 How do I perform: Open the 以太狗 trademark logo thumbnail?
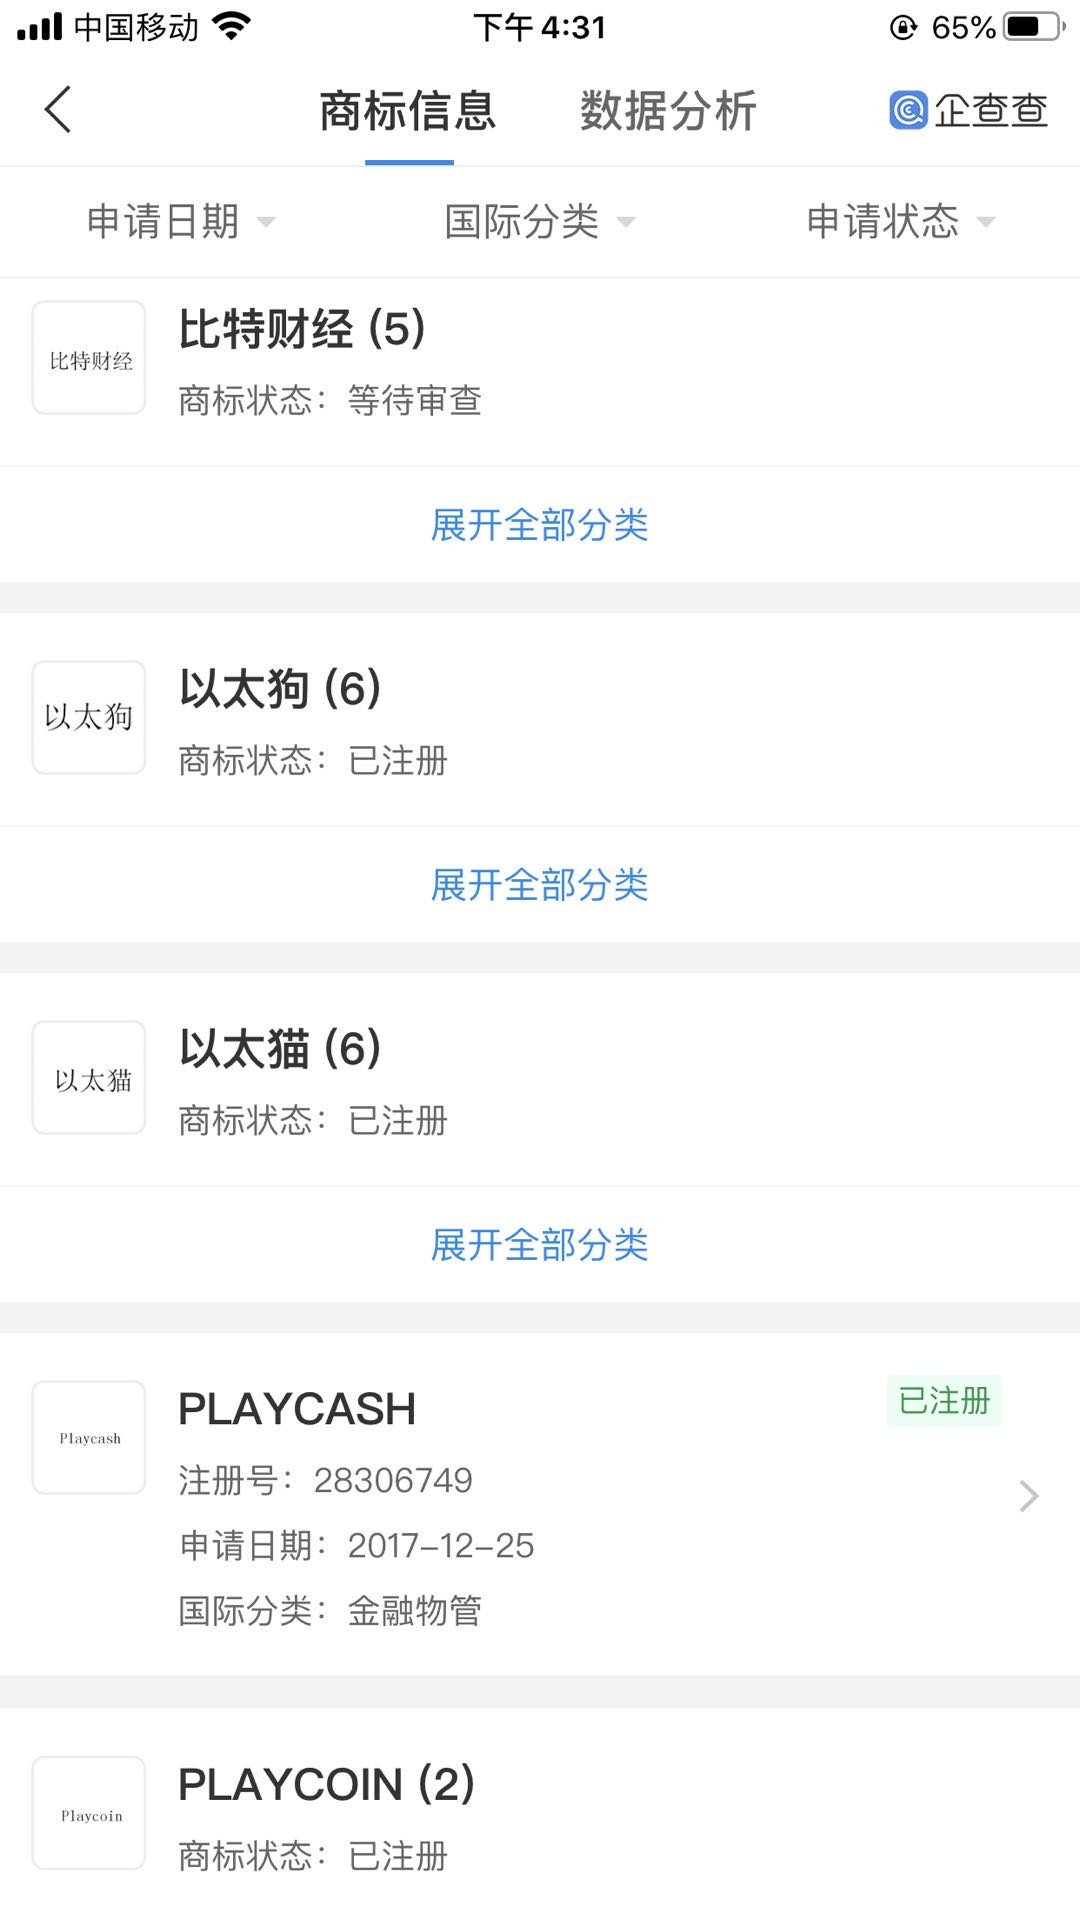tap(89, 717)
